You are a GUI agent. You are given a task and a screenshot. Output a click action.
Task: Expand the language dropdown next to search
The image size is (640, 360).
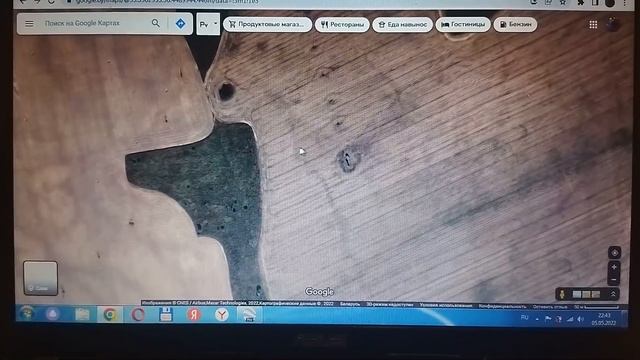[x=208, y=24]
